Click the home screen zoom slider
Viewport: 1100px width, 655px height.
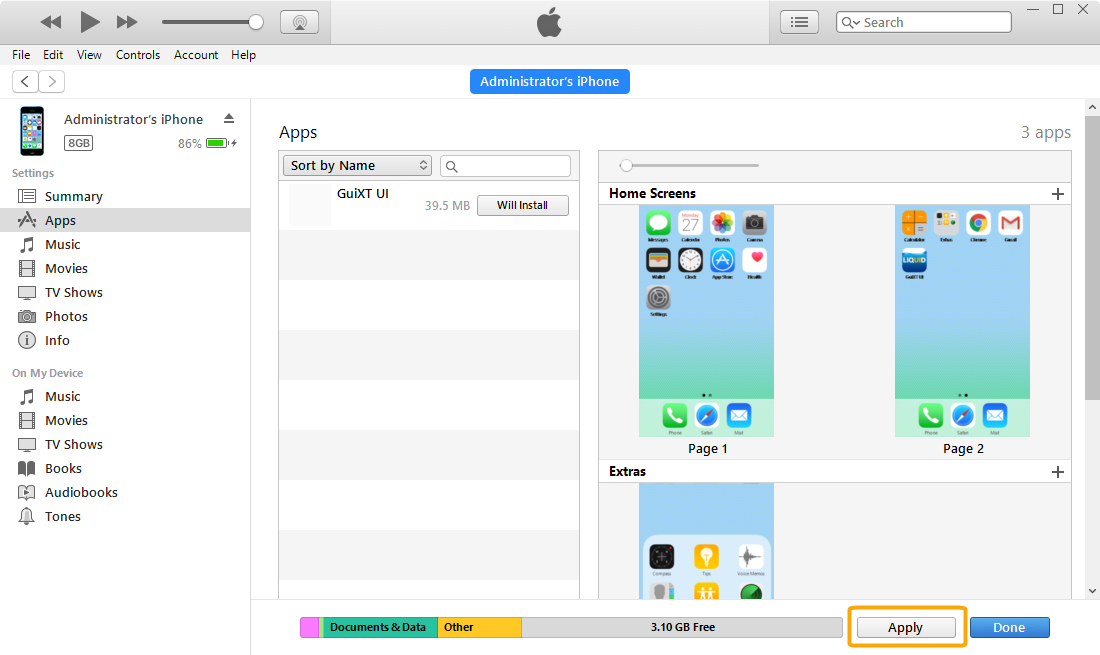click(626, 165)
